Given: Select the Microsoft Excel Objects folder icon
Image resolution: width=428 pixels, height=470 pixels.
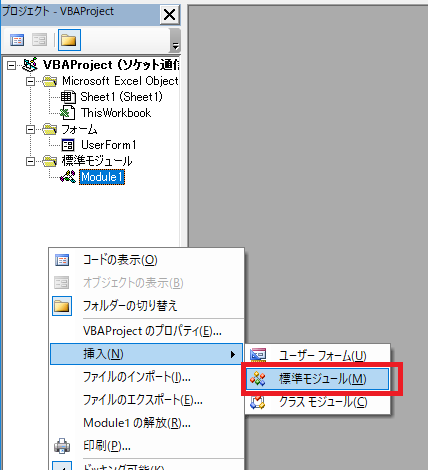Looking at the screenshot, I should (x=50, y=81).
